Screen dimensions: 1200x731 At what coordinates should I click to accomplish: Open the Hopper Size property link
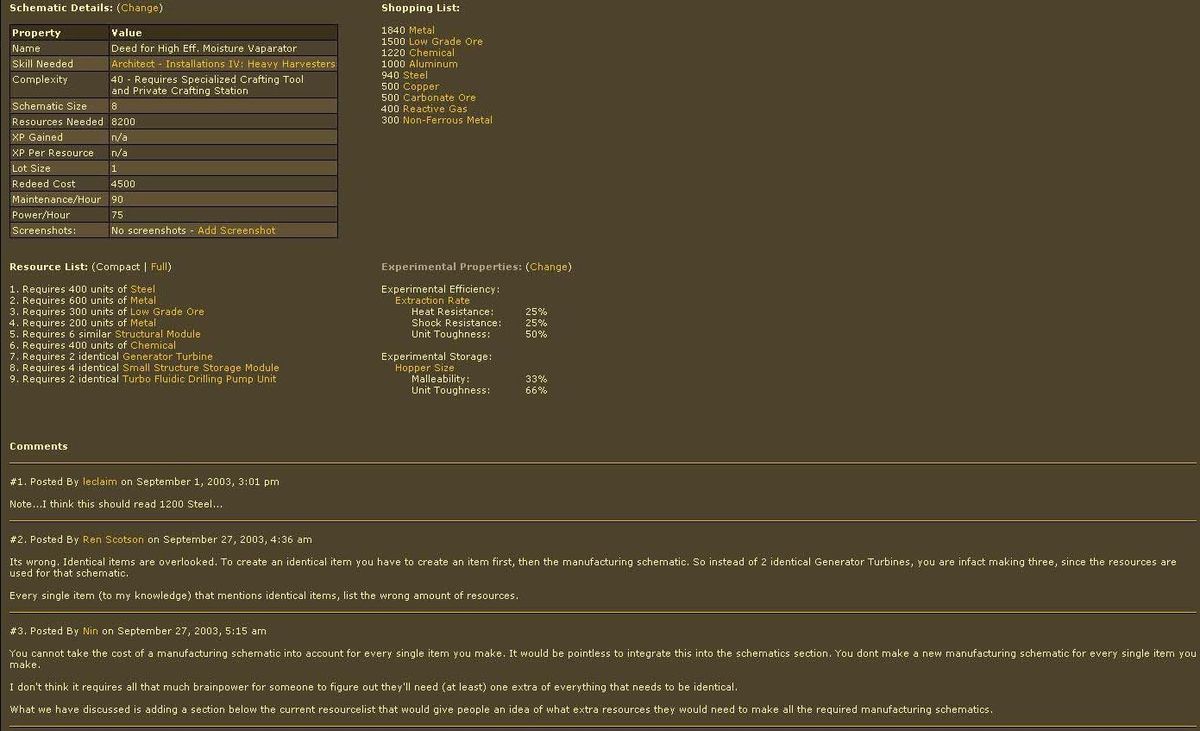[424, 368]
